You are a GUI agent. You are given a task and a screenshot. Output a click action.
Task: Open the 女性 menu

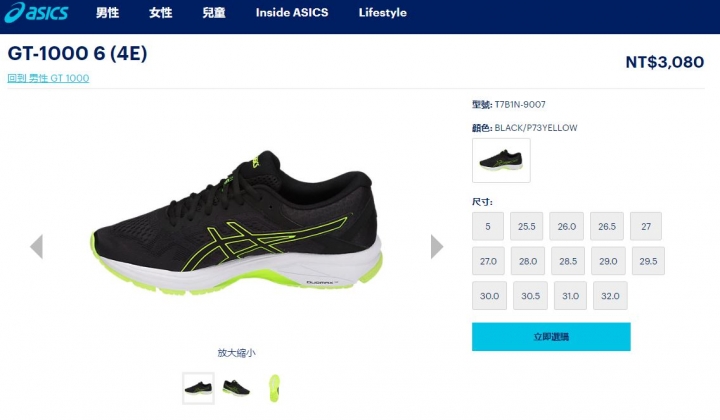(161, 13)
